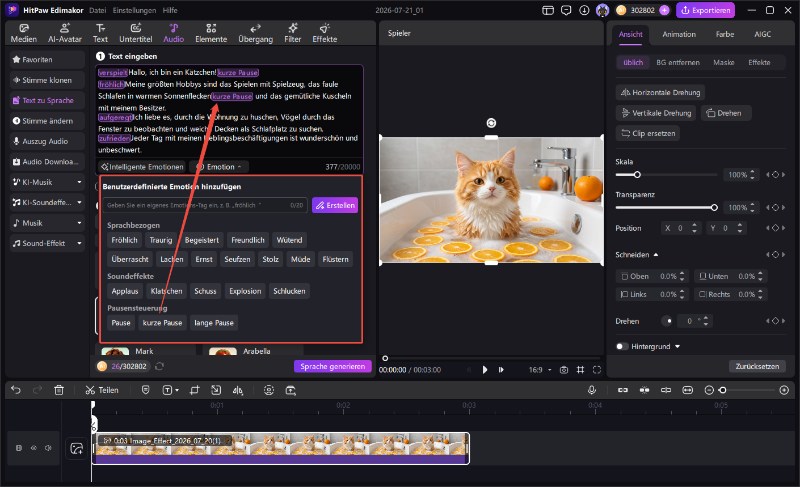Expand the KI-Musik section
Image resolution: width=800 pixels, height=487 pixels.
79,182
